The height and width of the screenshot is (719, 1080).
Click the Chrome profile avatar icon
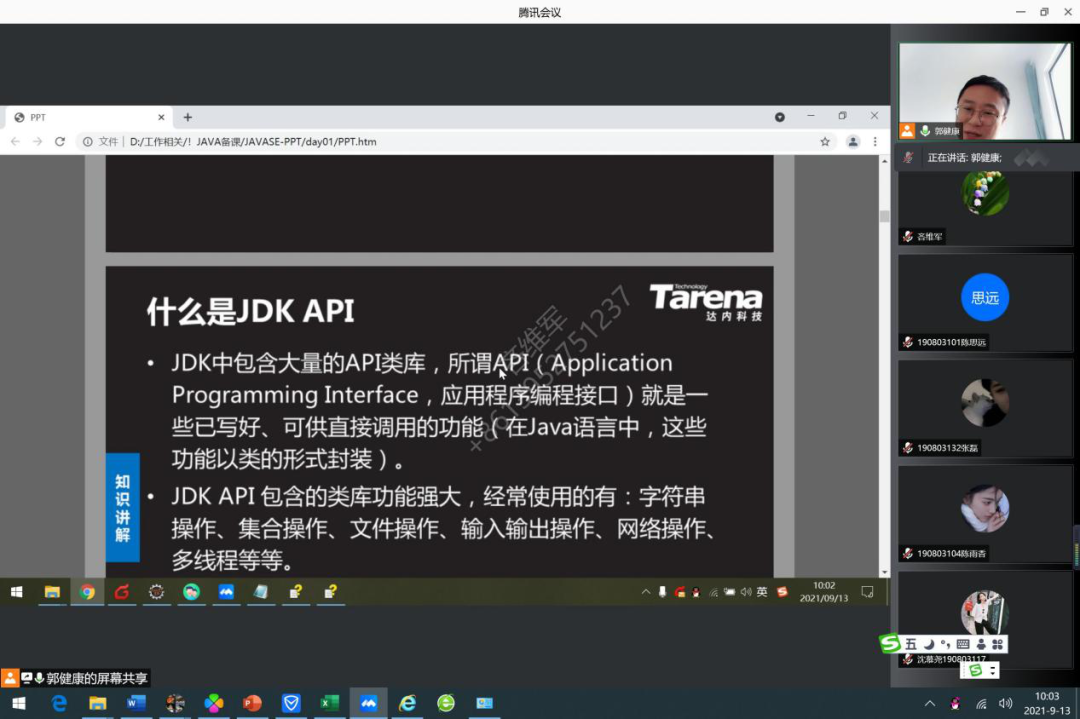pos(853,142)
